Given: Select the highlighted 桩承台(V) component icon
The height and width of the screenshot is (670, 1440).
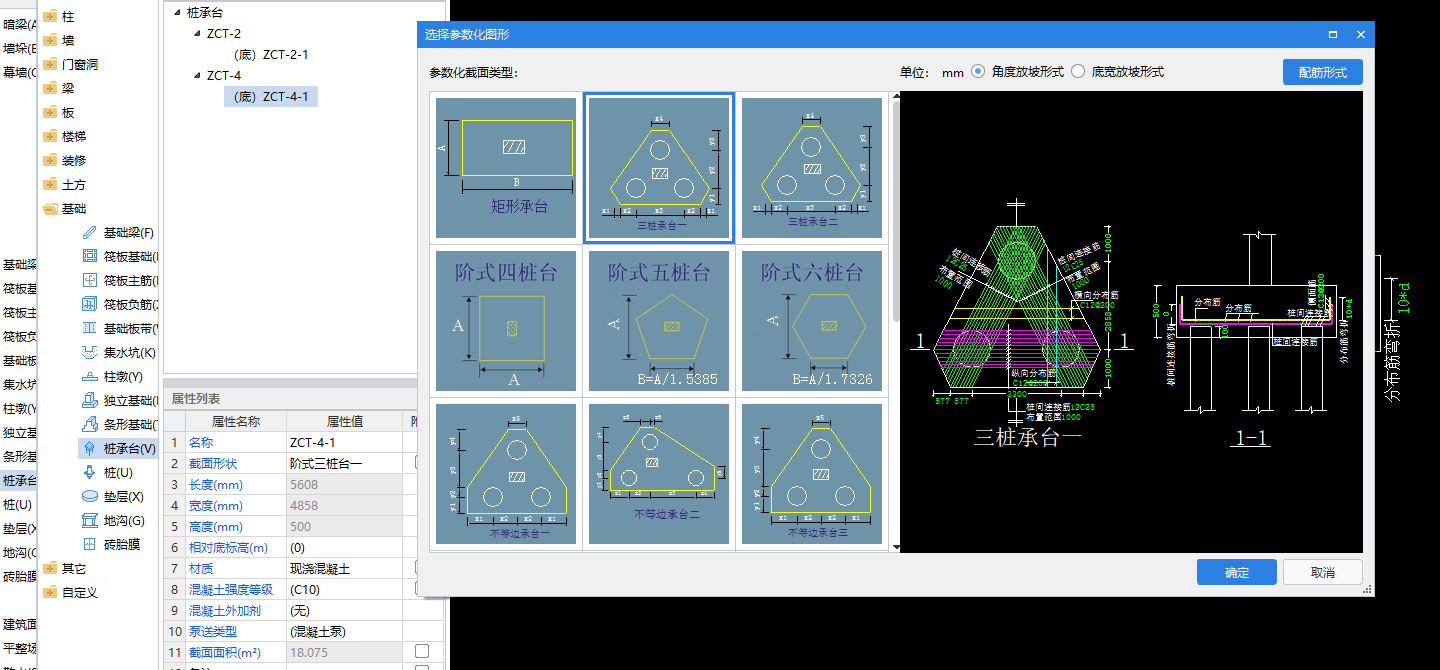Looking at the screenshot, I should tap(90, 449).
